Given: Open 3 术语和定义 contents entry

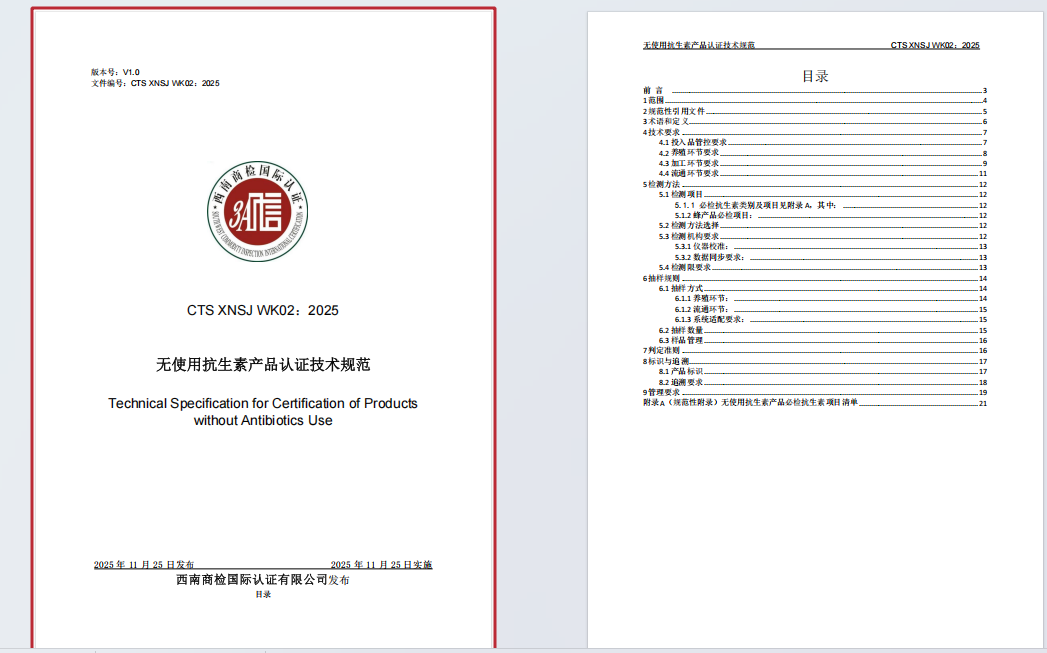Looking at the screenshot, I should 667,121.
